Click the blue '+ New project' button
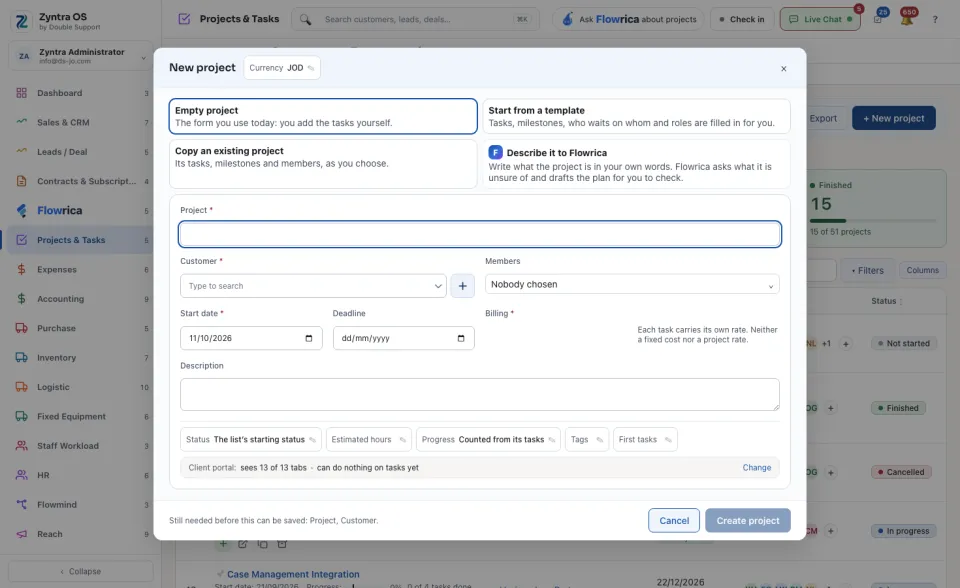 894,118
